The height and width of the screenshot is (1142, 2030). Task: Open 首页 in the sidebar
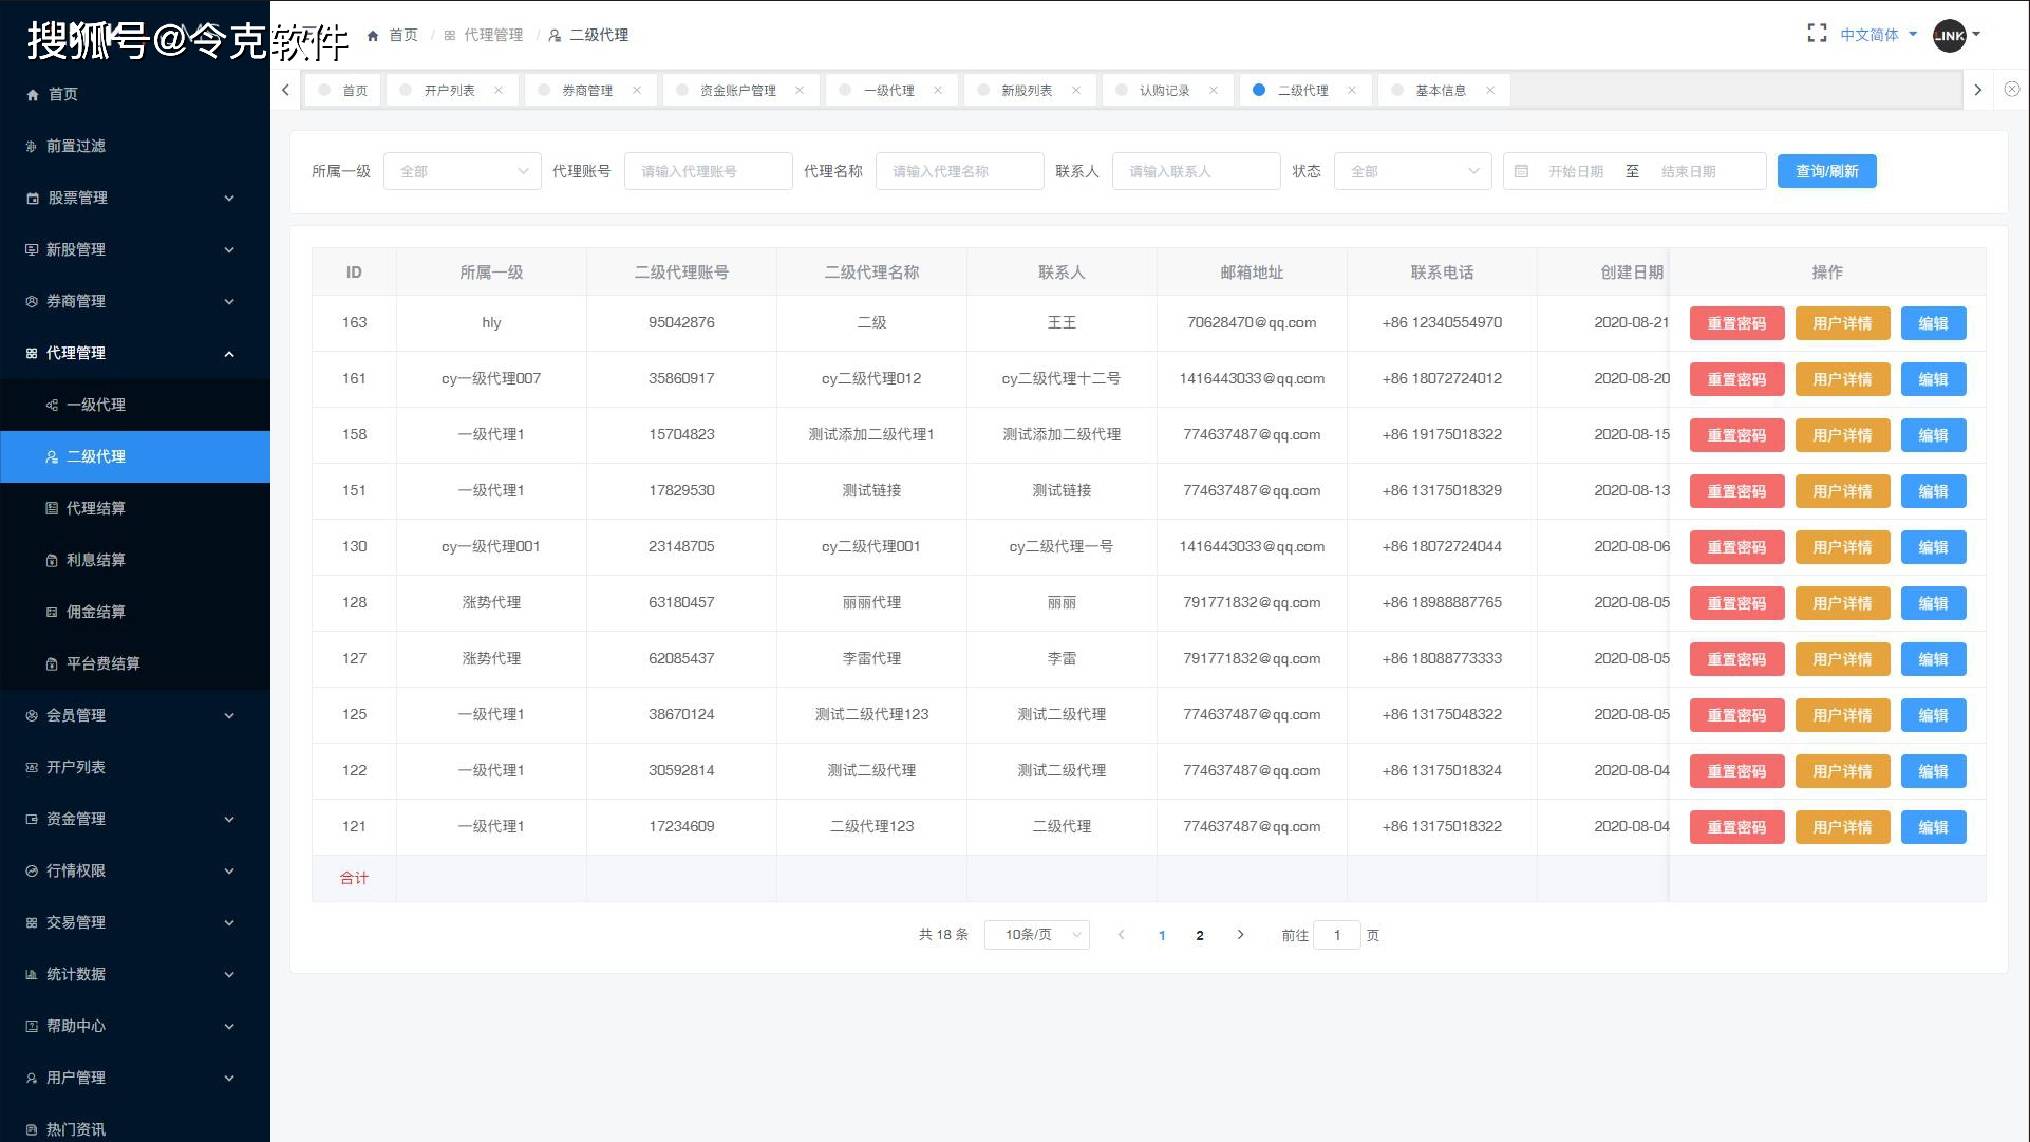pyautogui.click(x=135, y=94)
